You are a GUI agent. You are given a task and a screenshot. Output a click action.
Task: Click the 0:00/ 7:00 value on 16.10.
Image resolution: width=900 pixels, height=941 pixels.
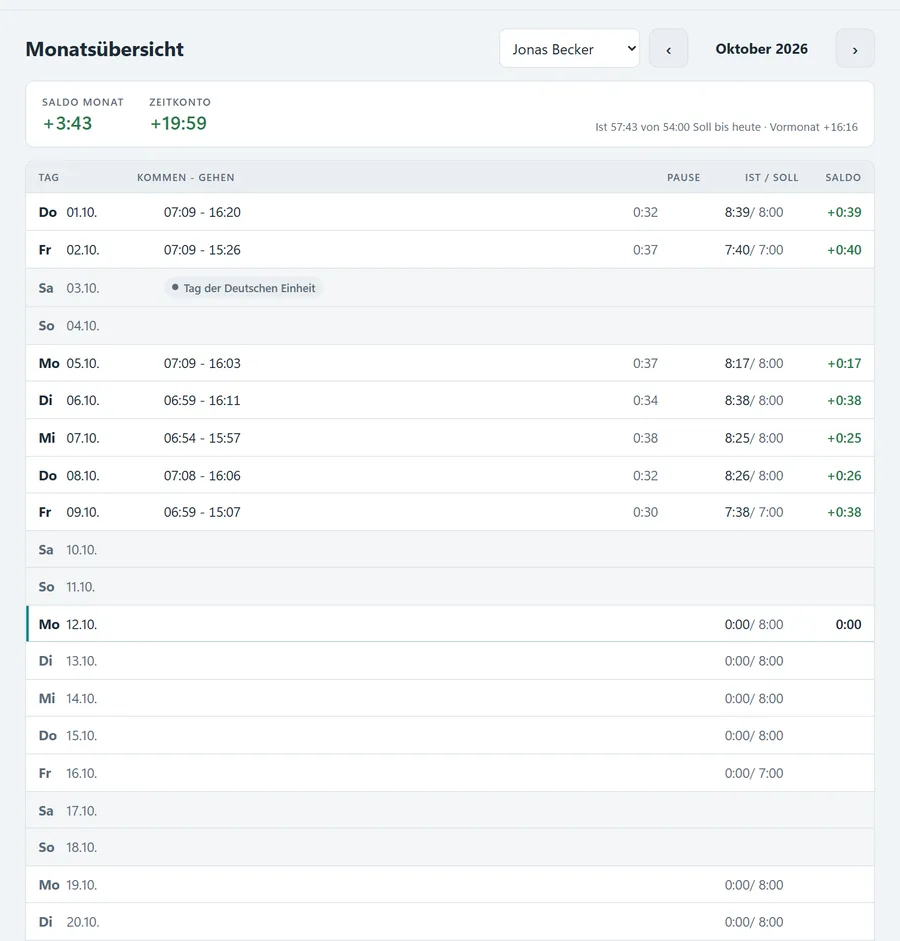pos(754,774)
